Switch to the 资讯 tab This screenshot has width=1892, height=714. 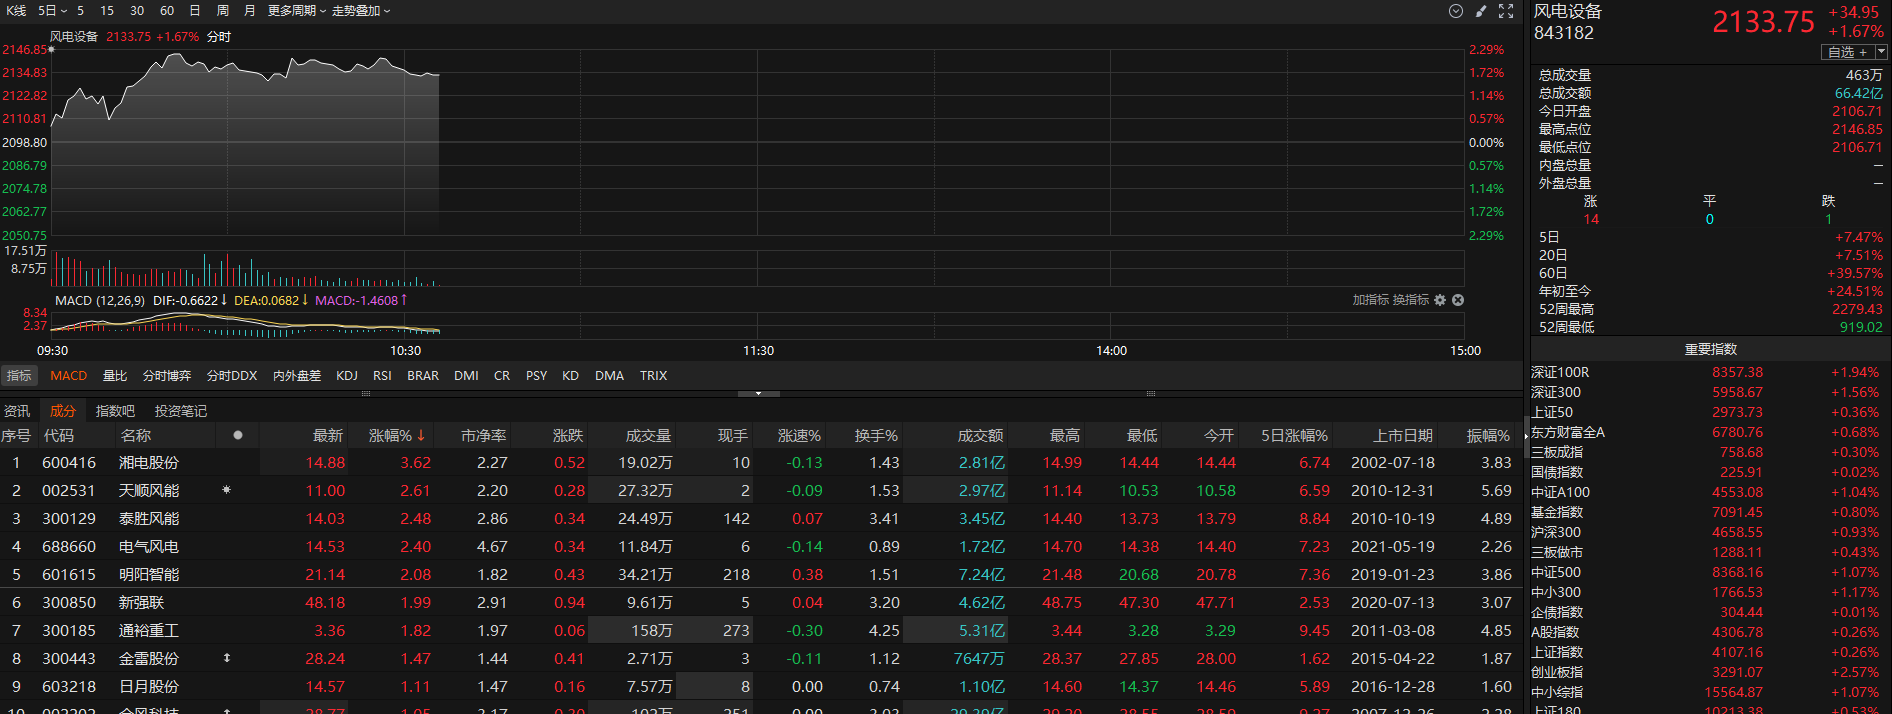coord(17,411)
